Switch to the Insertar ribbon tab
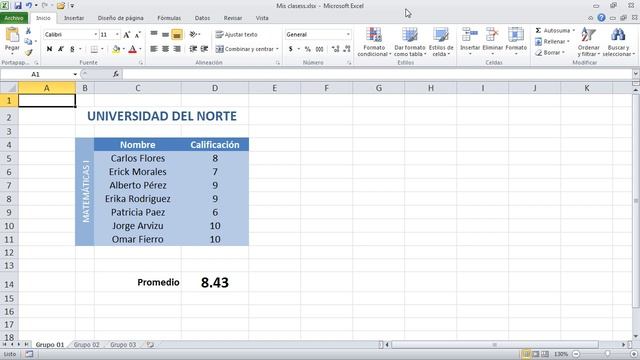This screenshot has height=360, width=640. pyautogui.click(x=74, y=18)
